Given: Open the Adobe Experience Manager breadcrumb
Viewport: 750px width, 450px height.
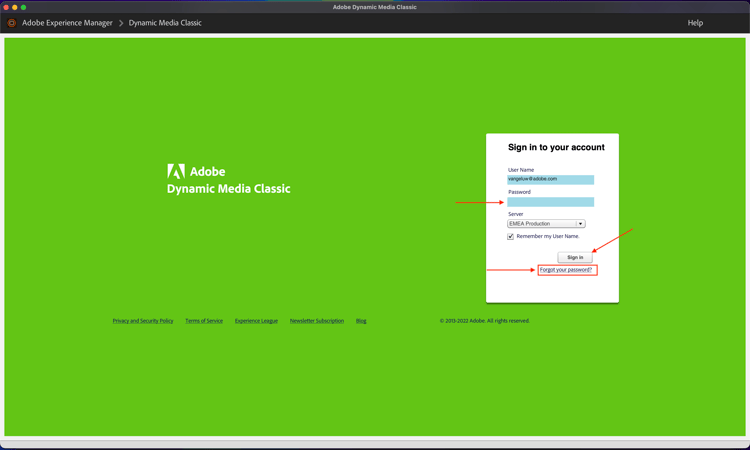Looking at the screenshot, I should tap(67, 23).
